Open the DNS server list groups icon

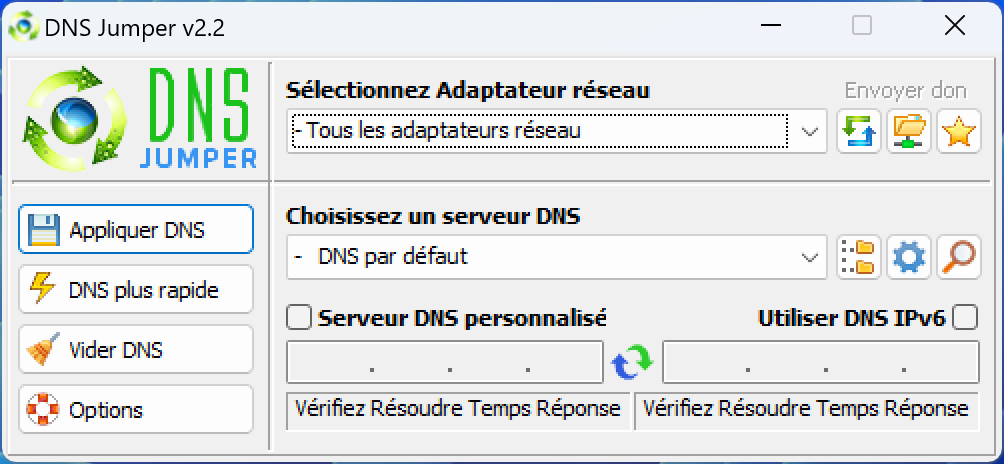click(859, 257)
